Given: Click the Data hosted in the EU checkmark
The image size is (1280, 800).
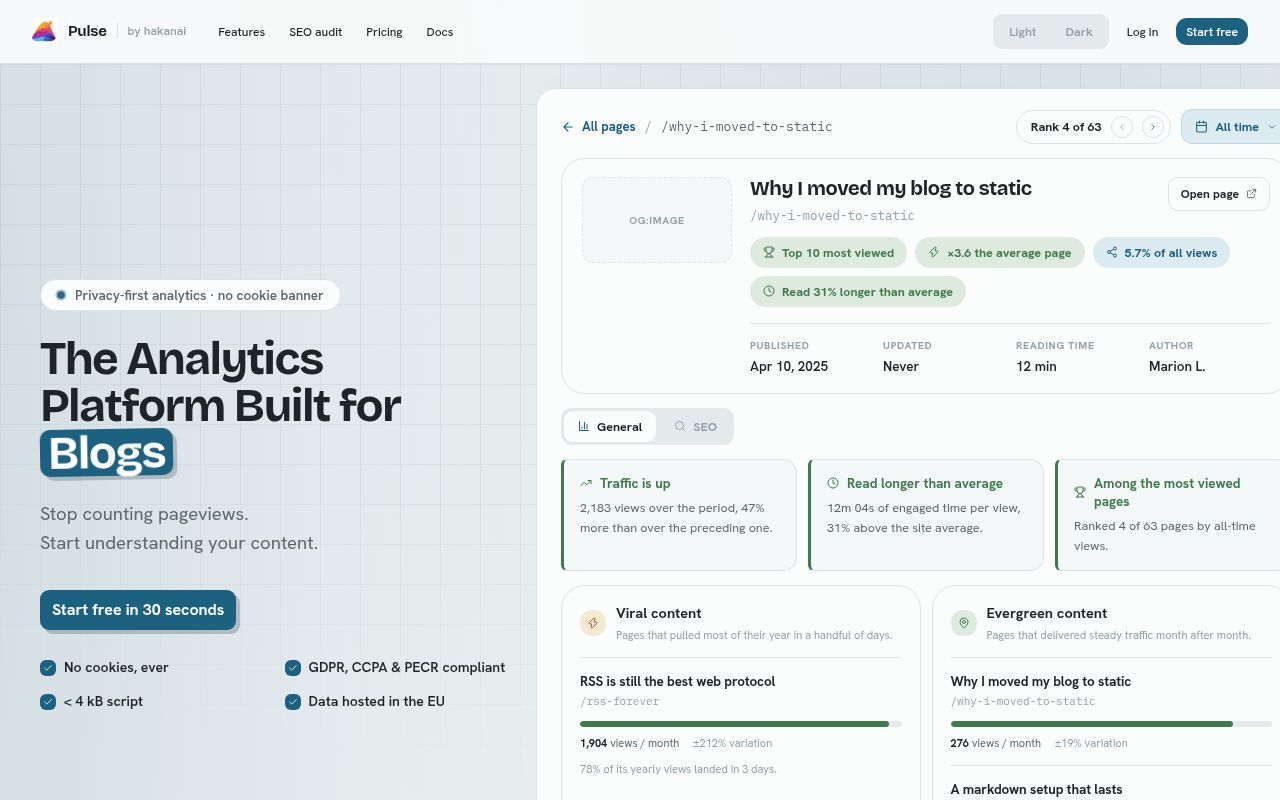Looking at the screenshot, I should (x=293, y=702).
